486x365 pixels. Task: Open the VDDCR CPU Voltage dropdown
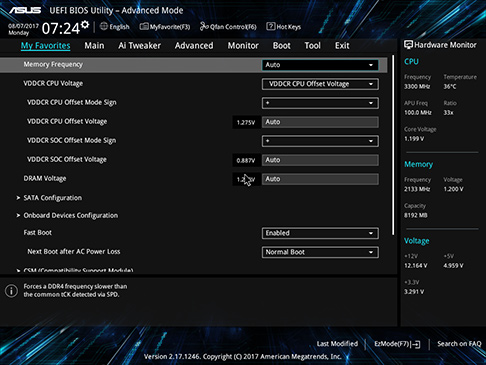pyautogui.click(x=320, y=84)
